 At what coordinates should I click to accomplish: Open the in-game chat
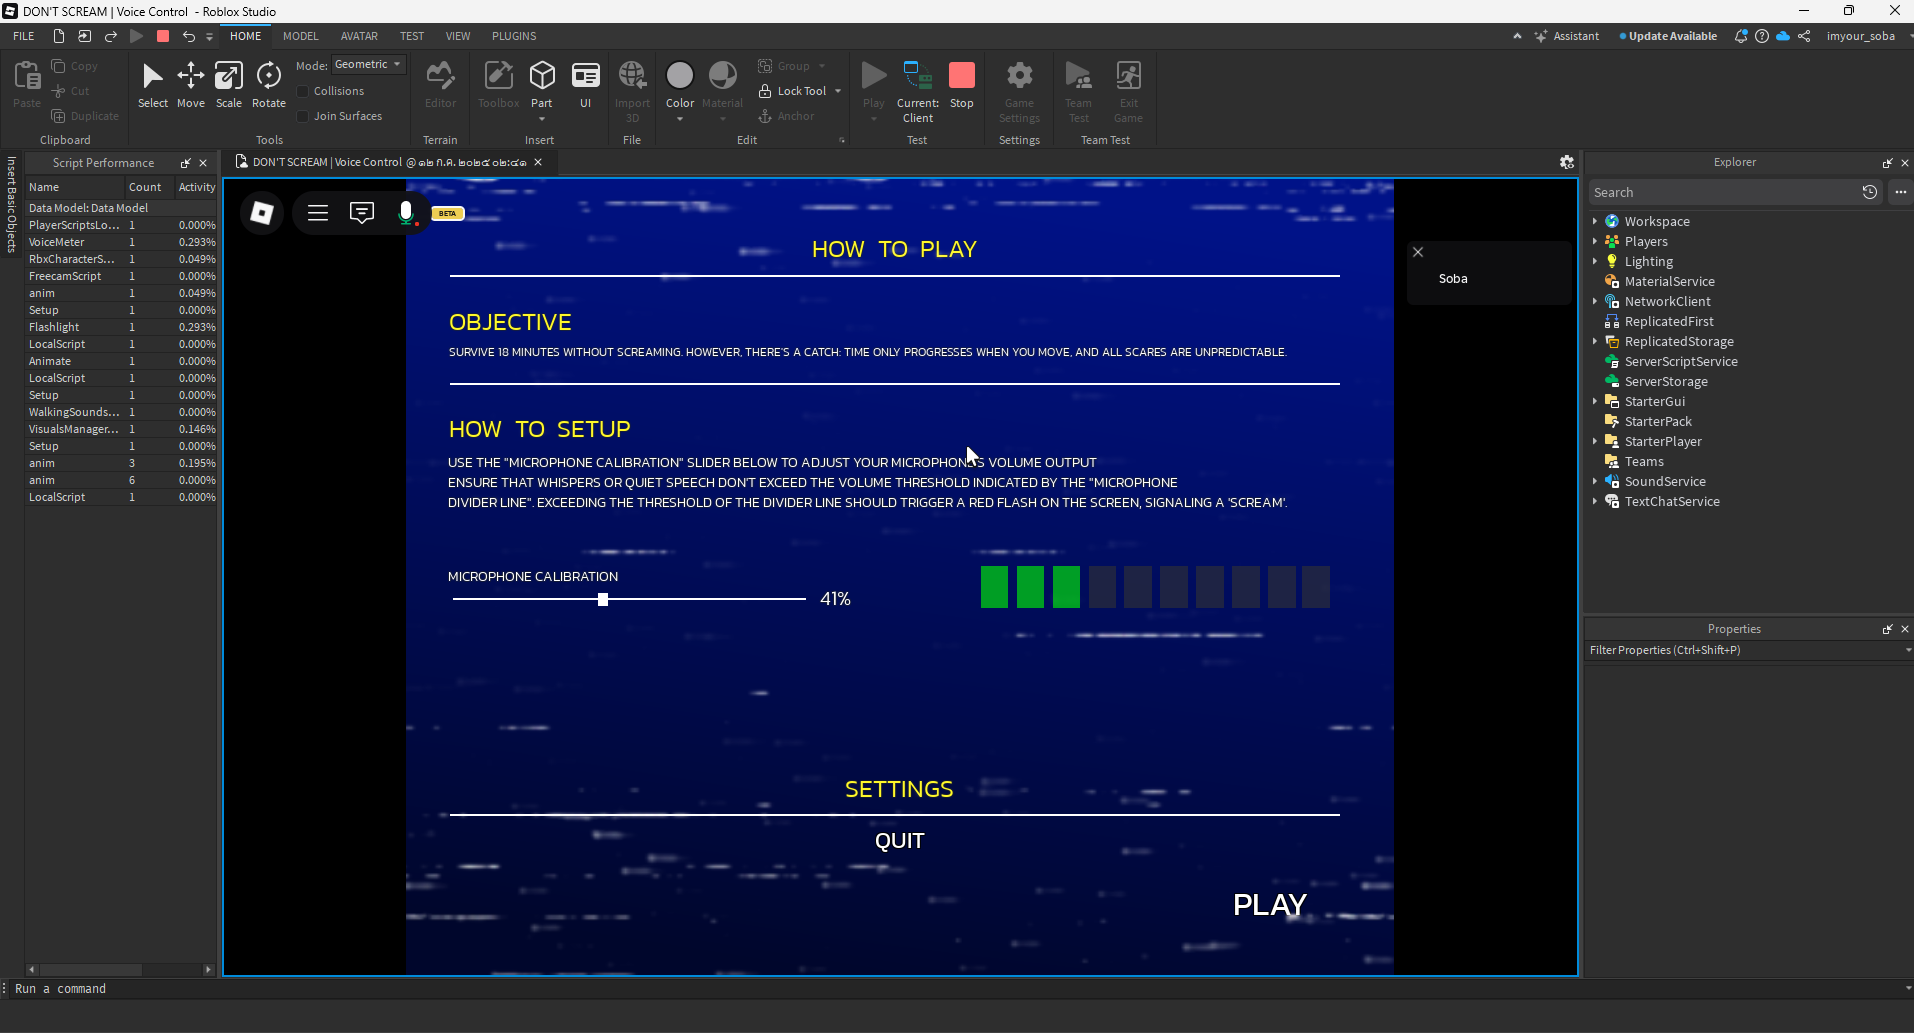point(362,213)
